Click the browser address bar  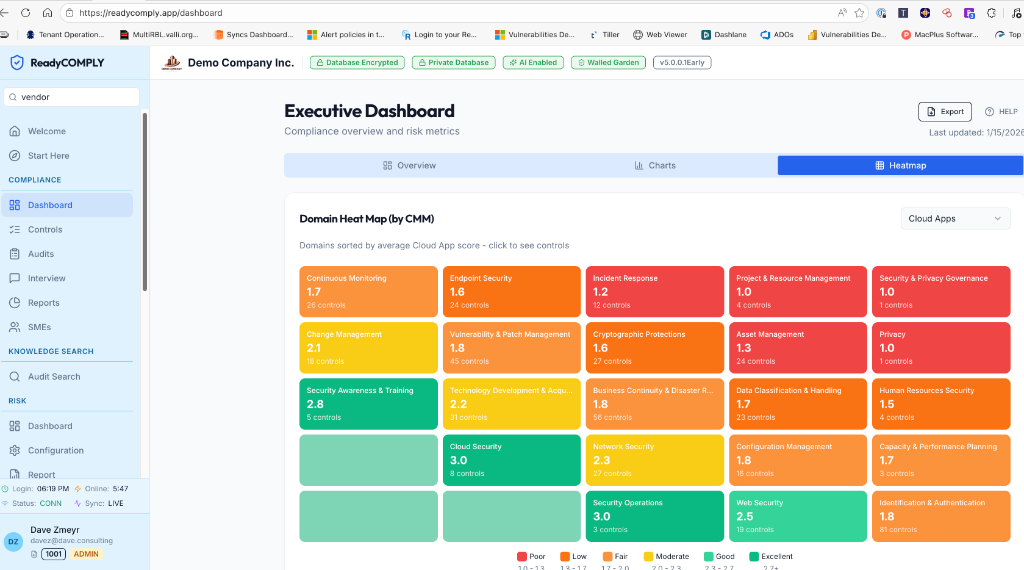[x=451, y=12]
